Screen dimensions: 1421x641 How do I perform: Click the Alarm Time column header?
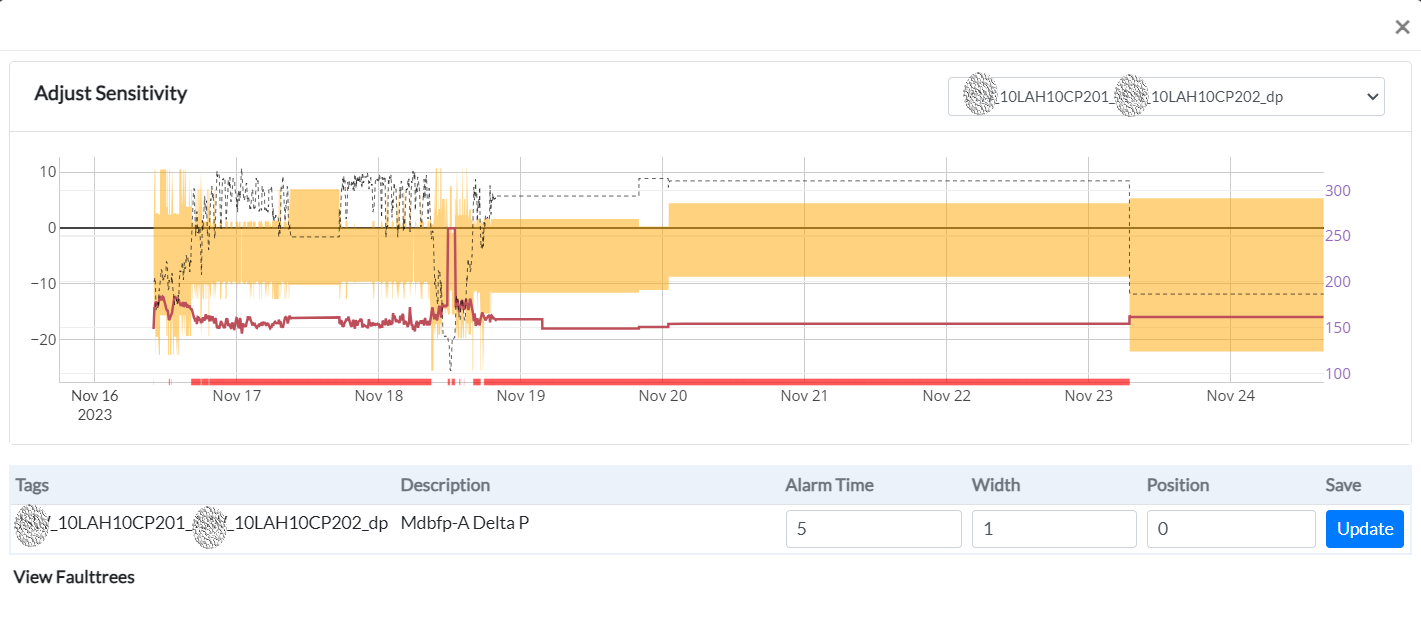click(829, 485)
